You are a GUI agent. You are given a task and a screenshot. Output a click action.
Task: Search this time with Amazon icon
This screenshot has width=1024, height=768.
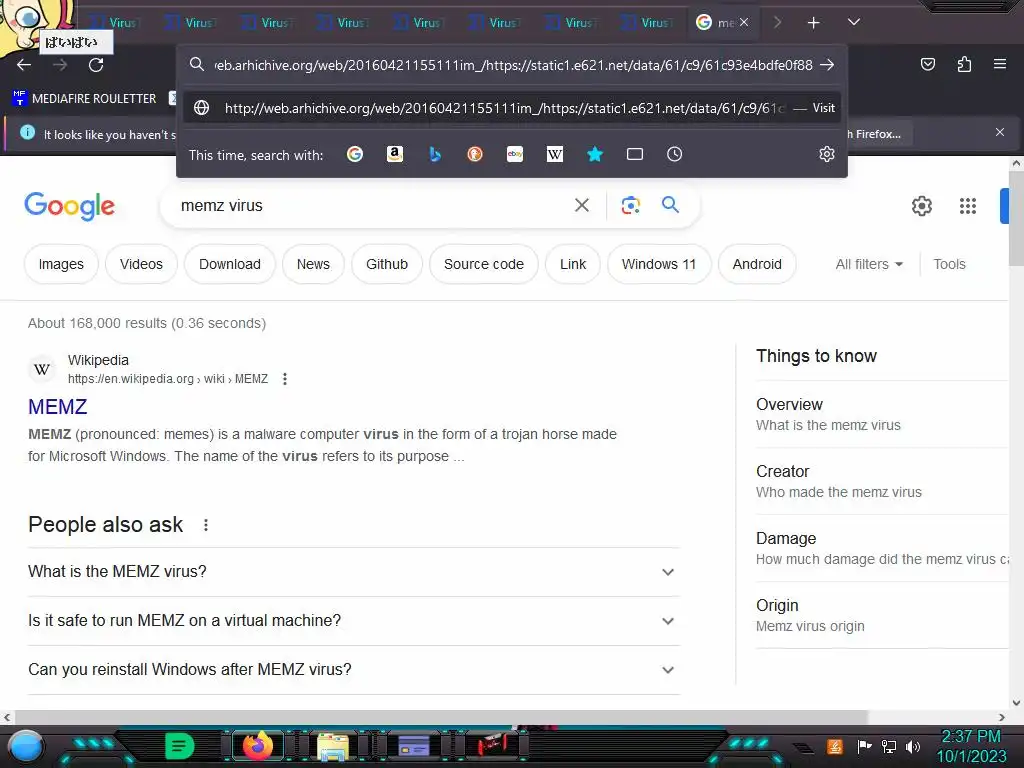pyautogui.click(x=394, y=154)
